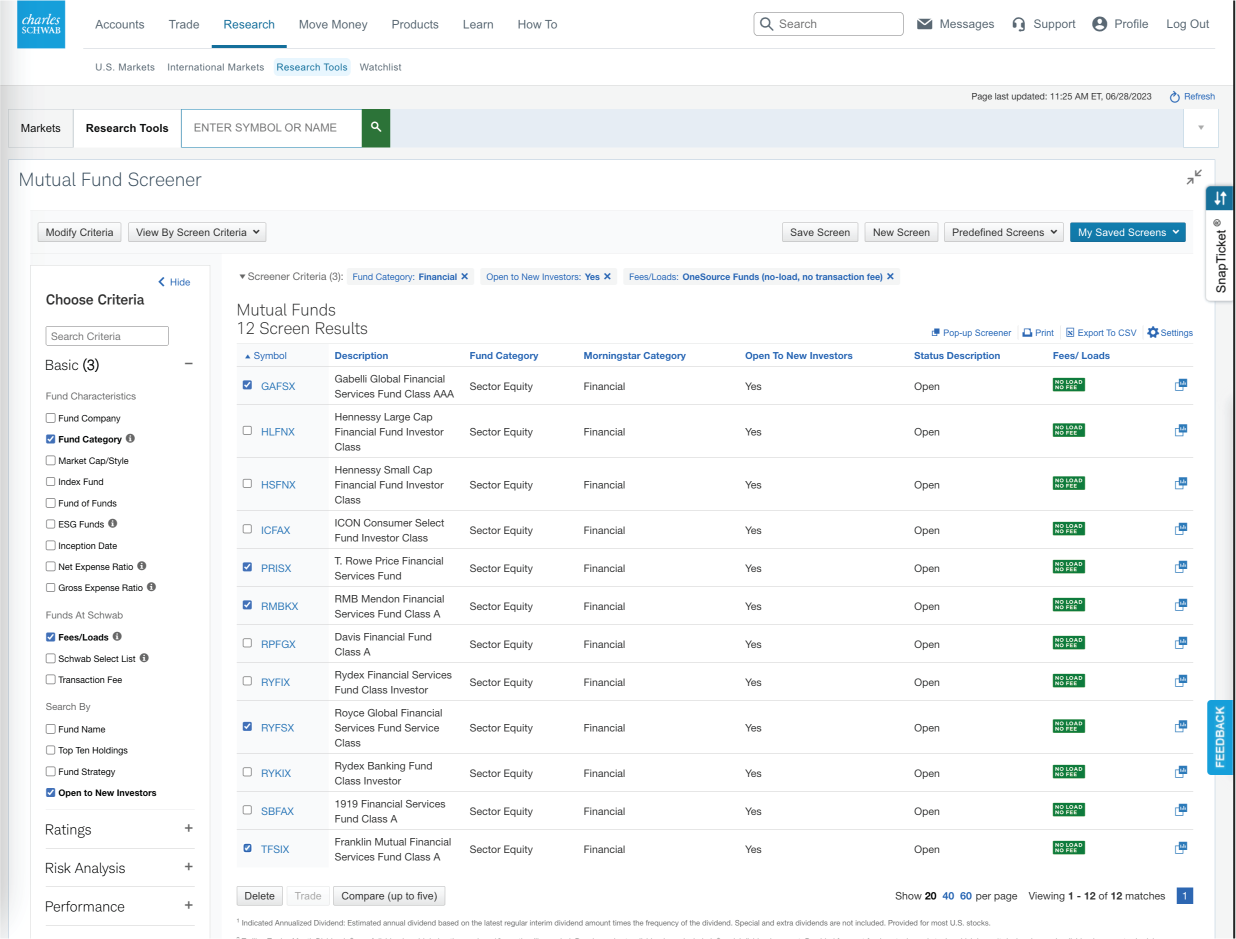This screenshot has width=1236, height=939.
Task: Open the Trade menu
Action: 184,24
